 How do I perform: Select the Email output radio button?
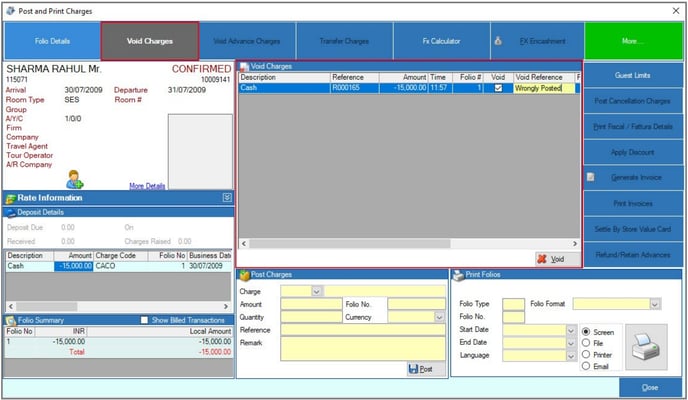(586, 366)
